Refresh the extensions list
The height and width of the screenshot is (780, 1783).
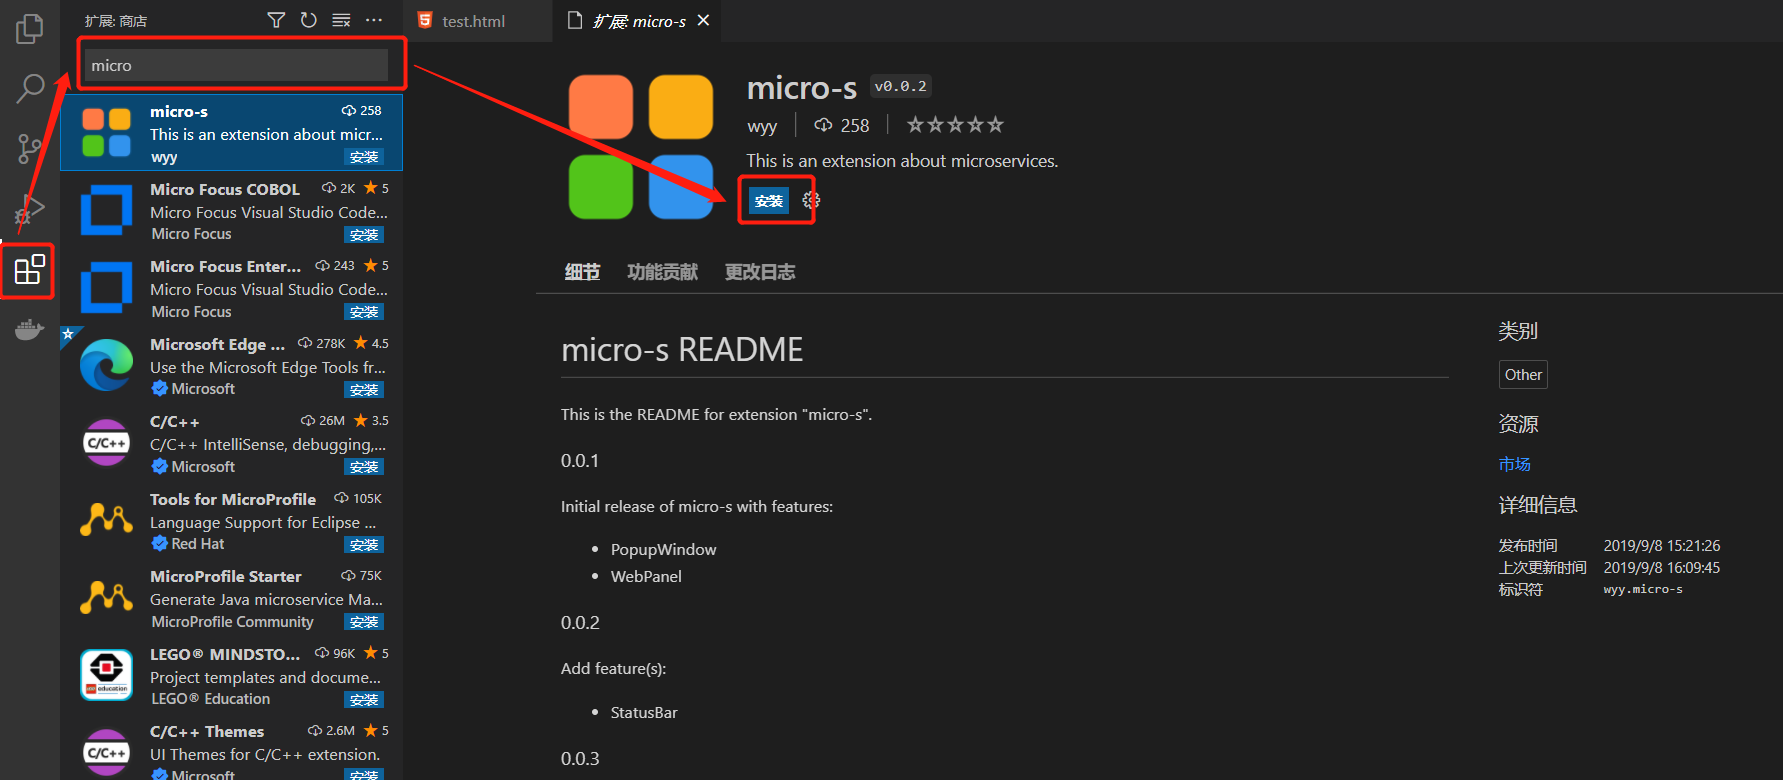point(308,20)
